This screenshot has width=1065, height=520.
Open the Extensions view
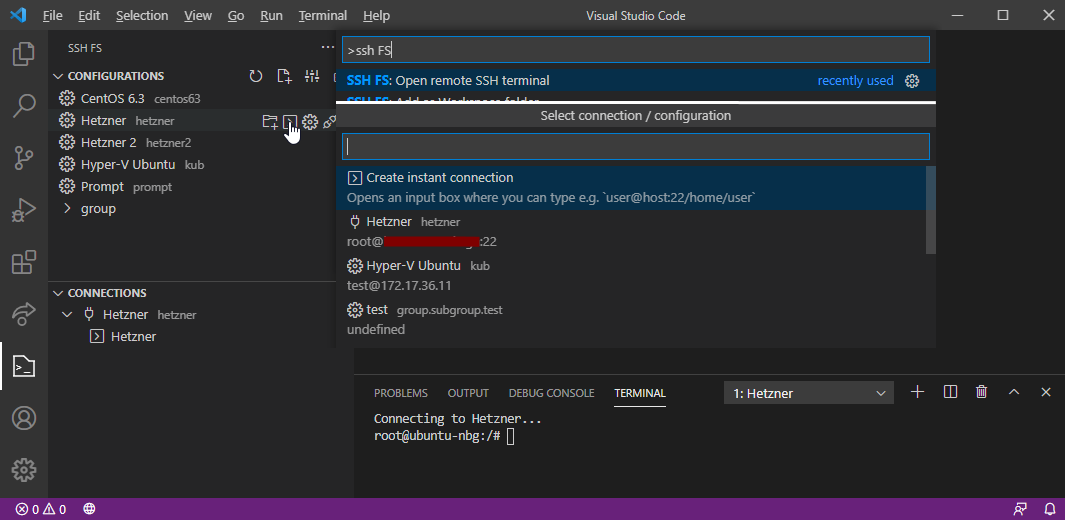pyautogui.click(x=24, y=262)
